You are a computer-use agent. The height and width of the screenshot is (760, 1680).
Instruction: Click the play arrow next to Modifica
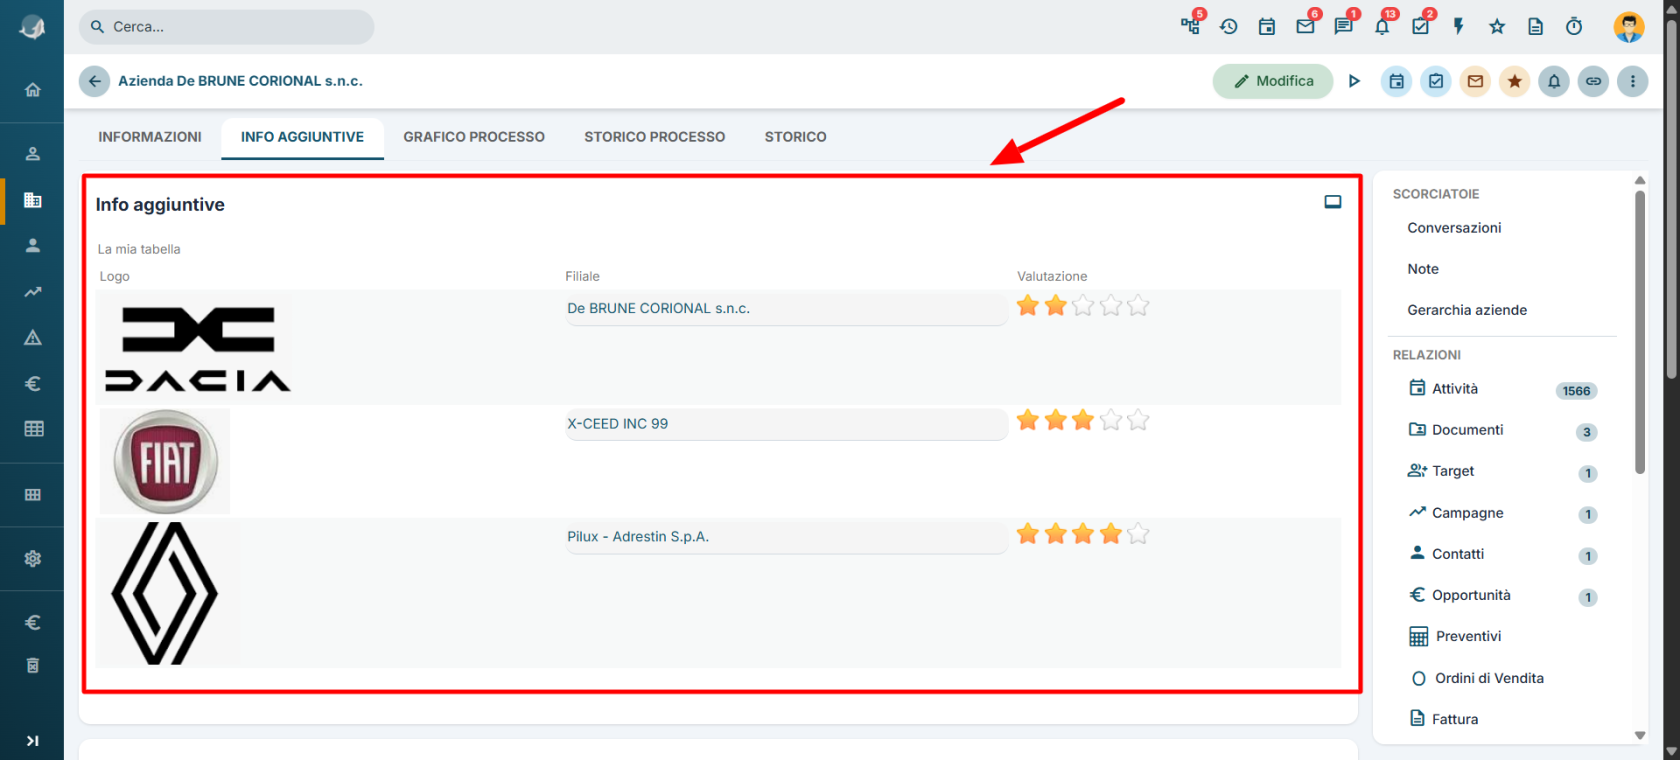(1354, 81)
